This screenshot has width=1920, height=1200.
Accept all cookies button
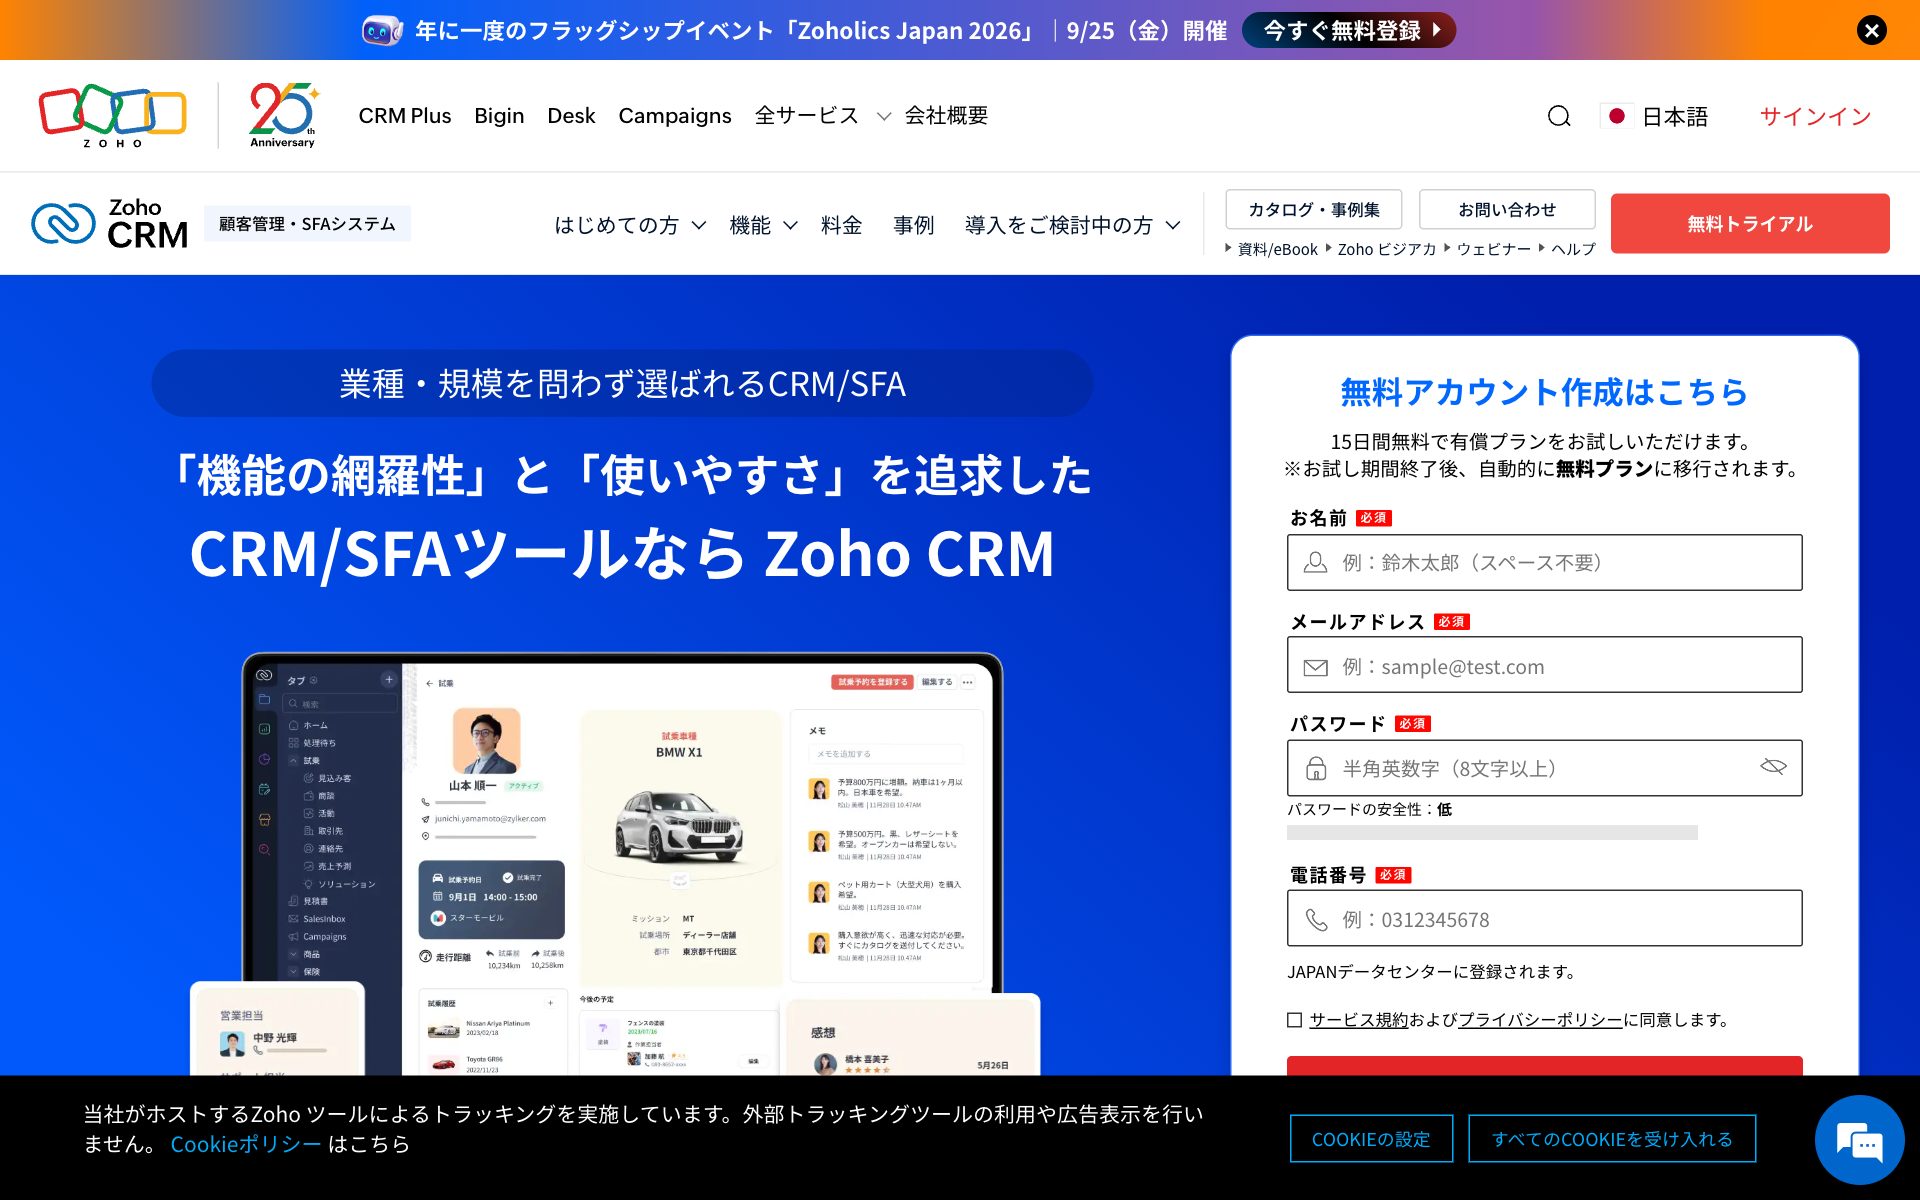[x=1612, y=1139]
